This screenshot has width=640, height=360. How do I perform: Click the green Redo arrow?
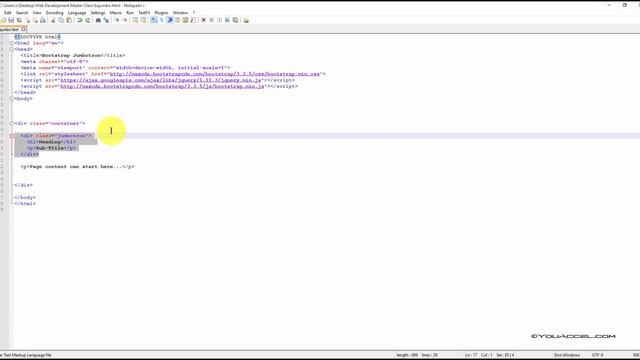pyautogui.click(x=88, y=20)
